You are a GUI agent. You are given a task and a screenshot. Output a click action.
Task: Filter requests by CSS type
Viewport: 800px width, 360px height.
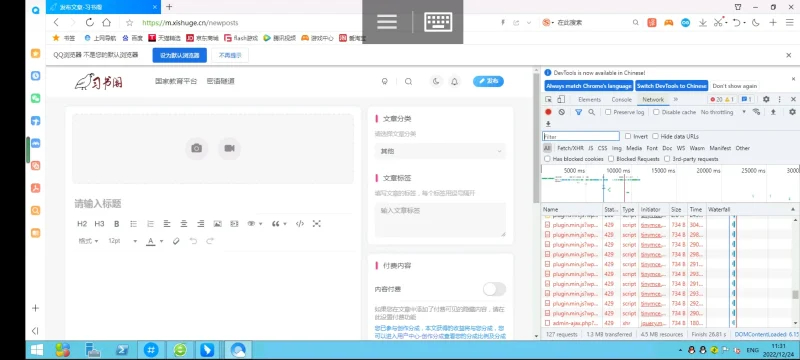tap(603, 148)
